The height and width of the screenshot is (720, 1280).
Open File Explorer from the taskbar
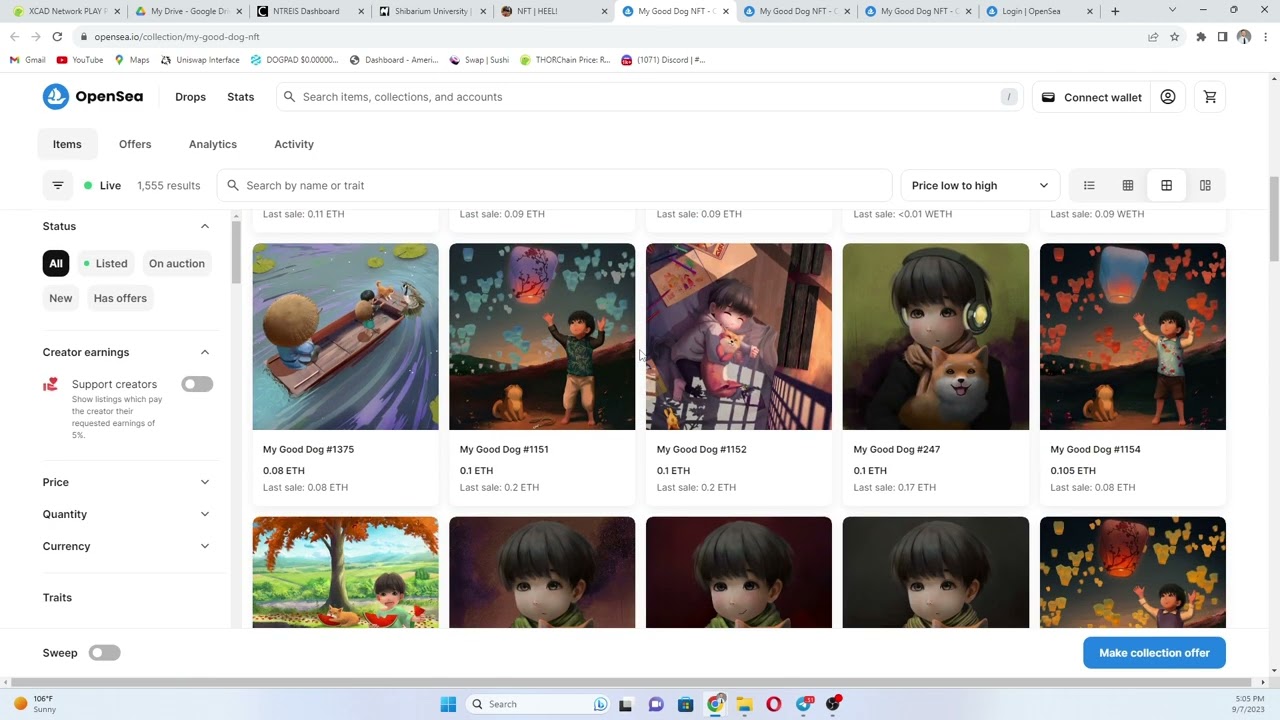(744, 704)
